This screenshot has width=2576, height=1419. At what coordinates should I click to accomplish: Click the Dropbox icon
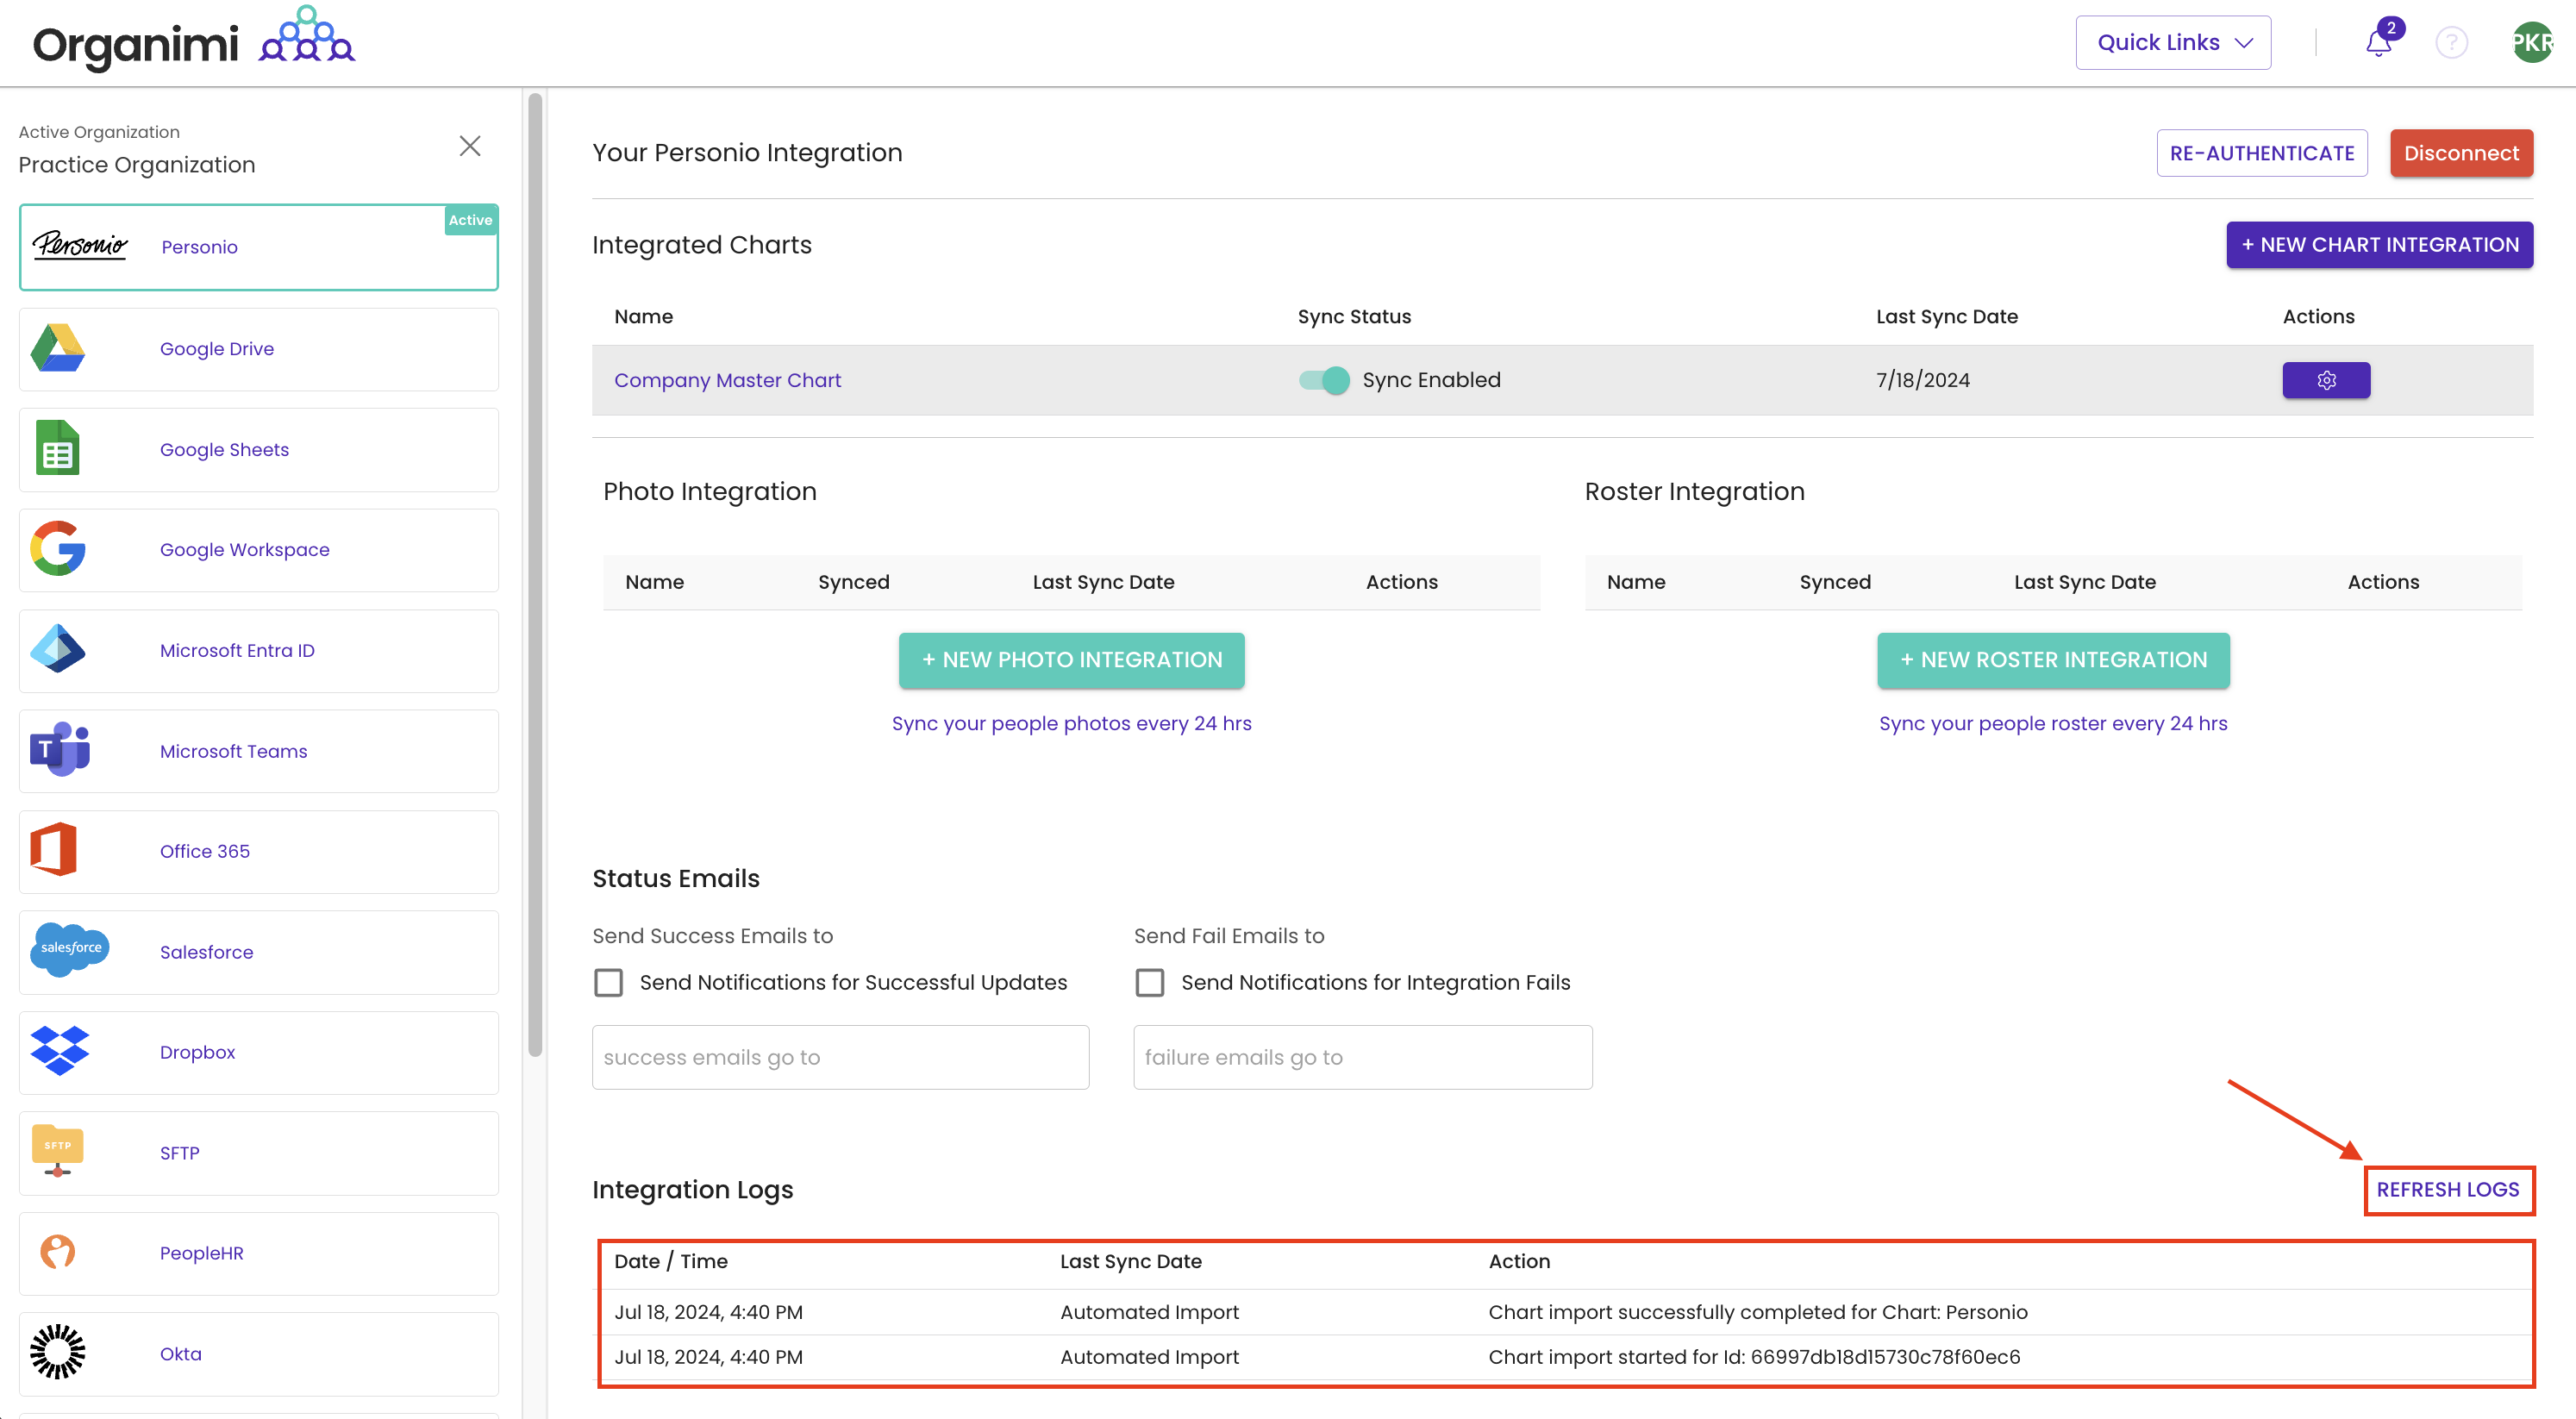point(59,1051)
